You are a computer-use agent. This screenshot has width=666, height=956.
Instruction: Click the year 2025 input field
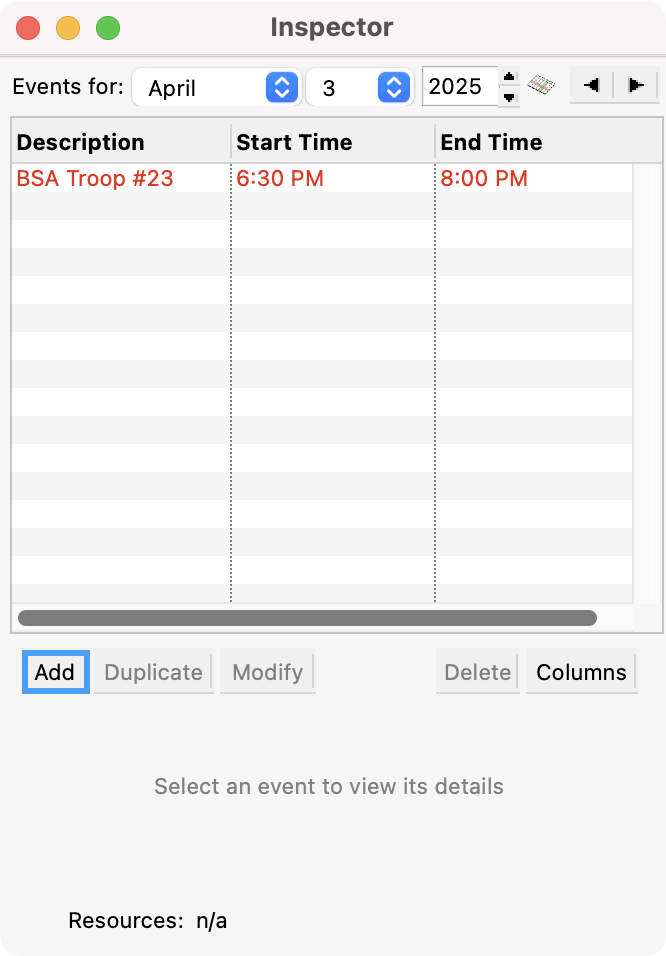457,87
